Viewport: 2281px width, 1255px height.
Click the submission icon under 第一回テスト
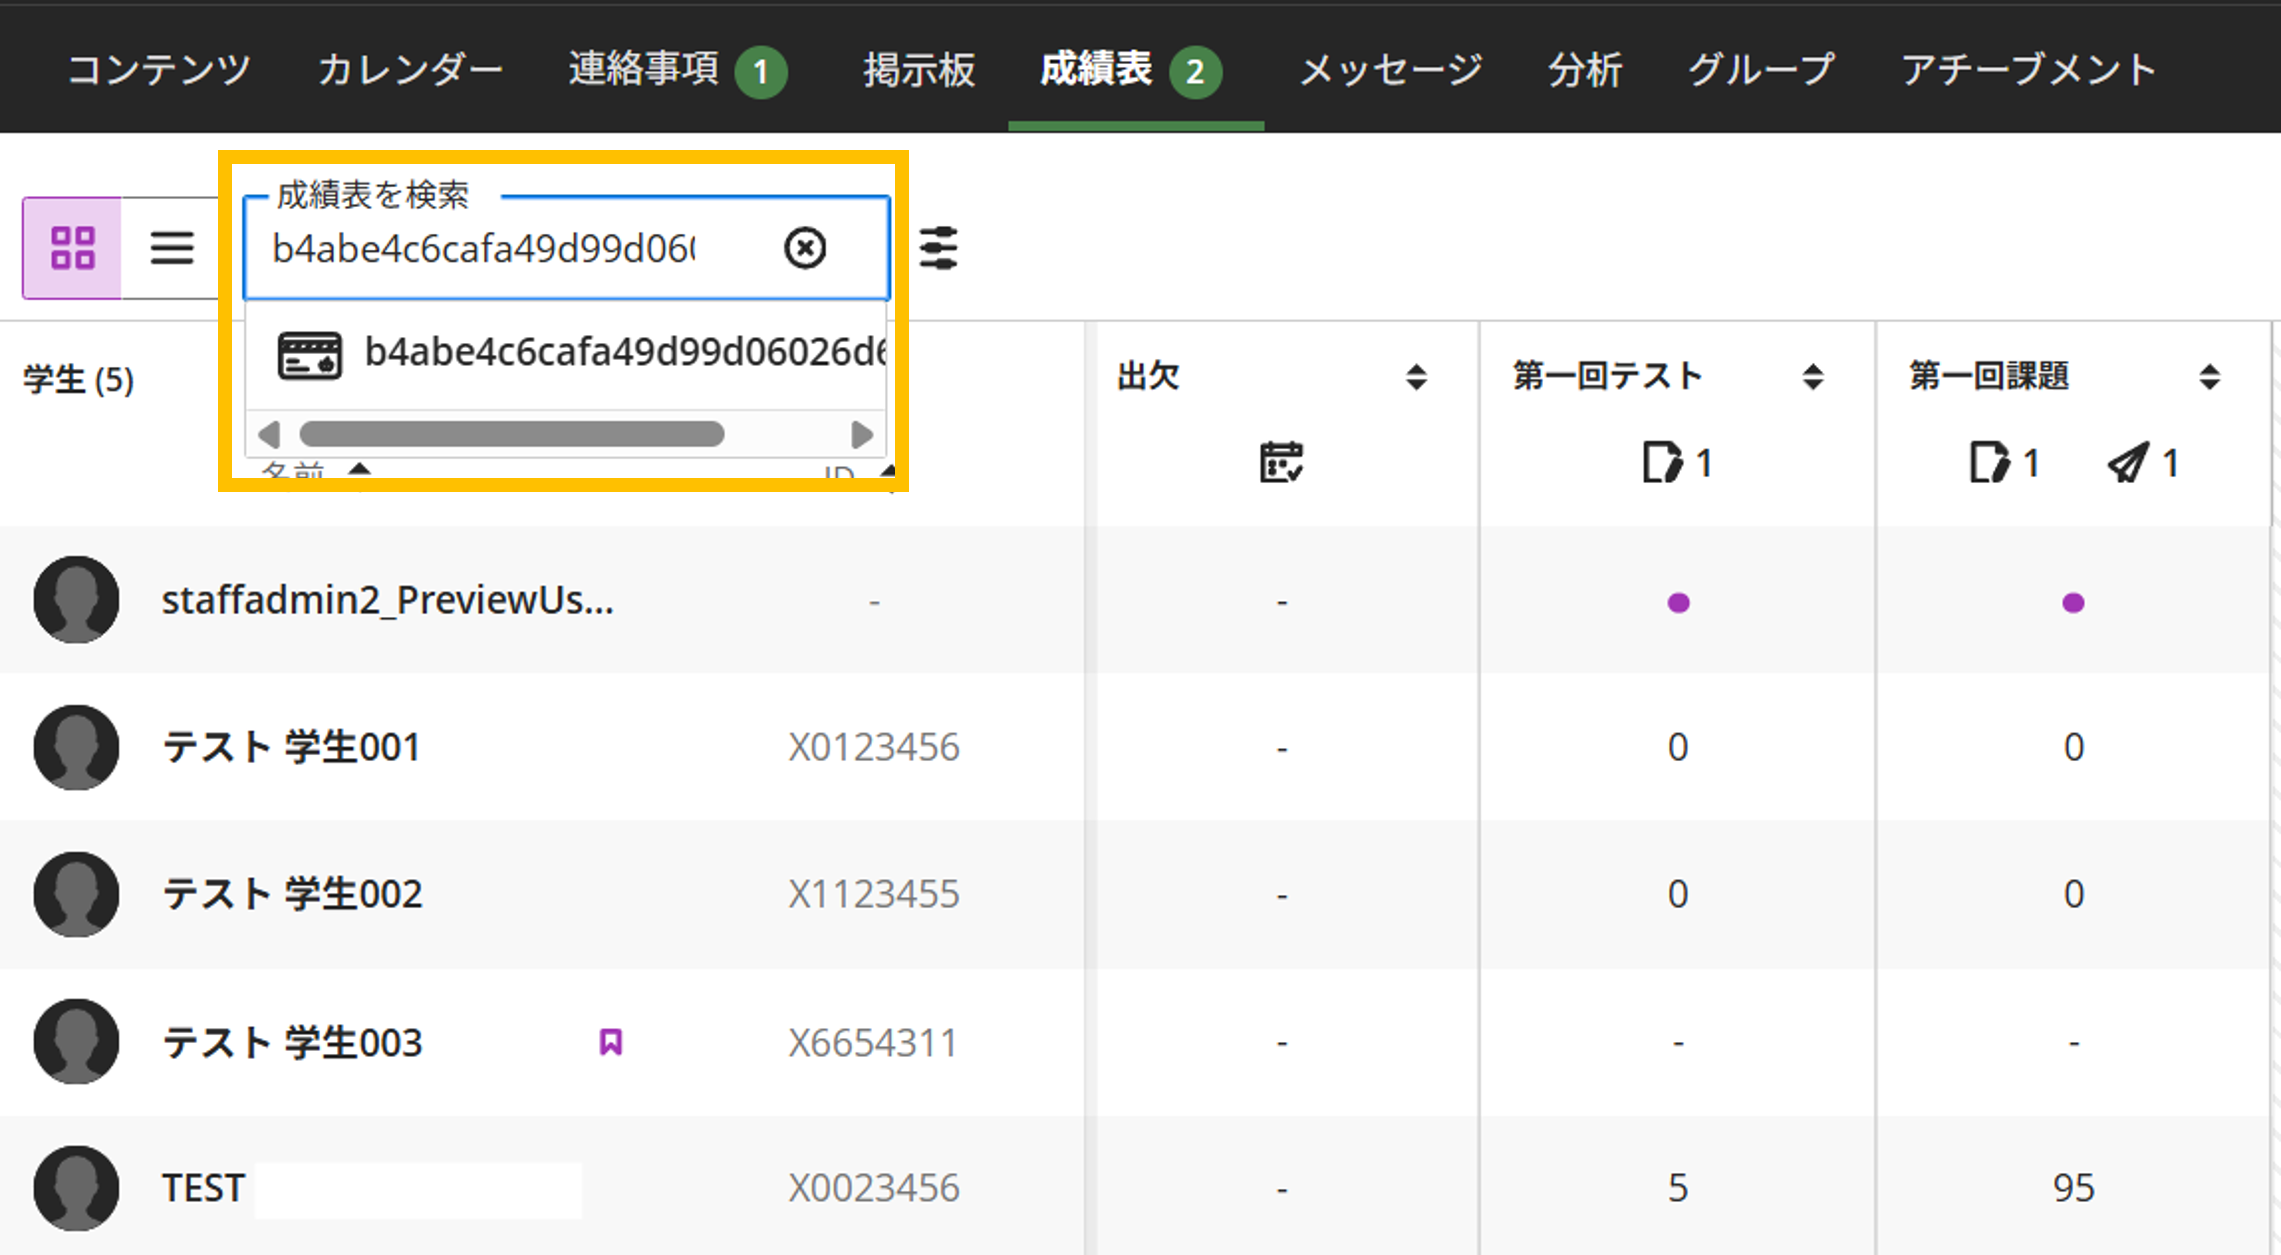click(1661, 462)
